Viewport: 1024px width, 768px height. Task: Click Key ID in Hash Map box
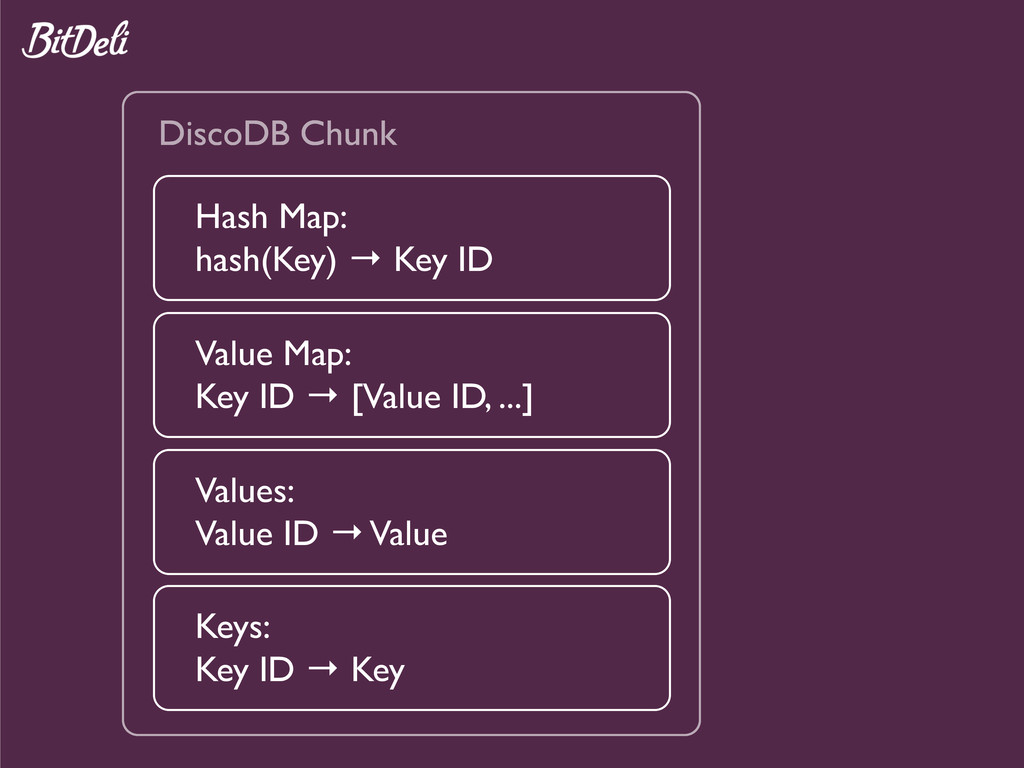(x=443, y=261)
